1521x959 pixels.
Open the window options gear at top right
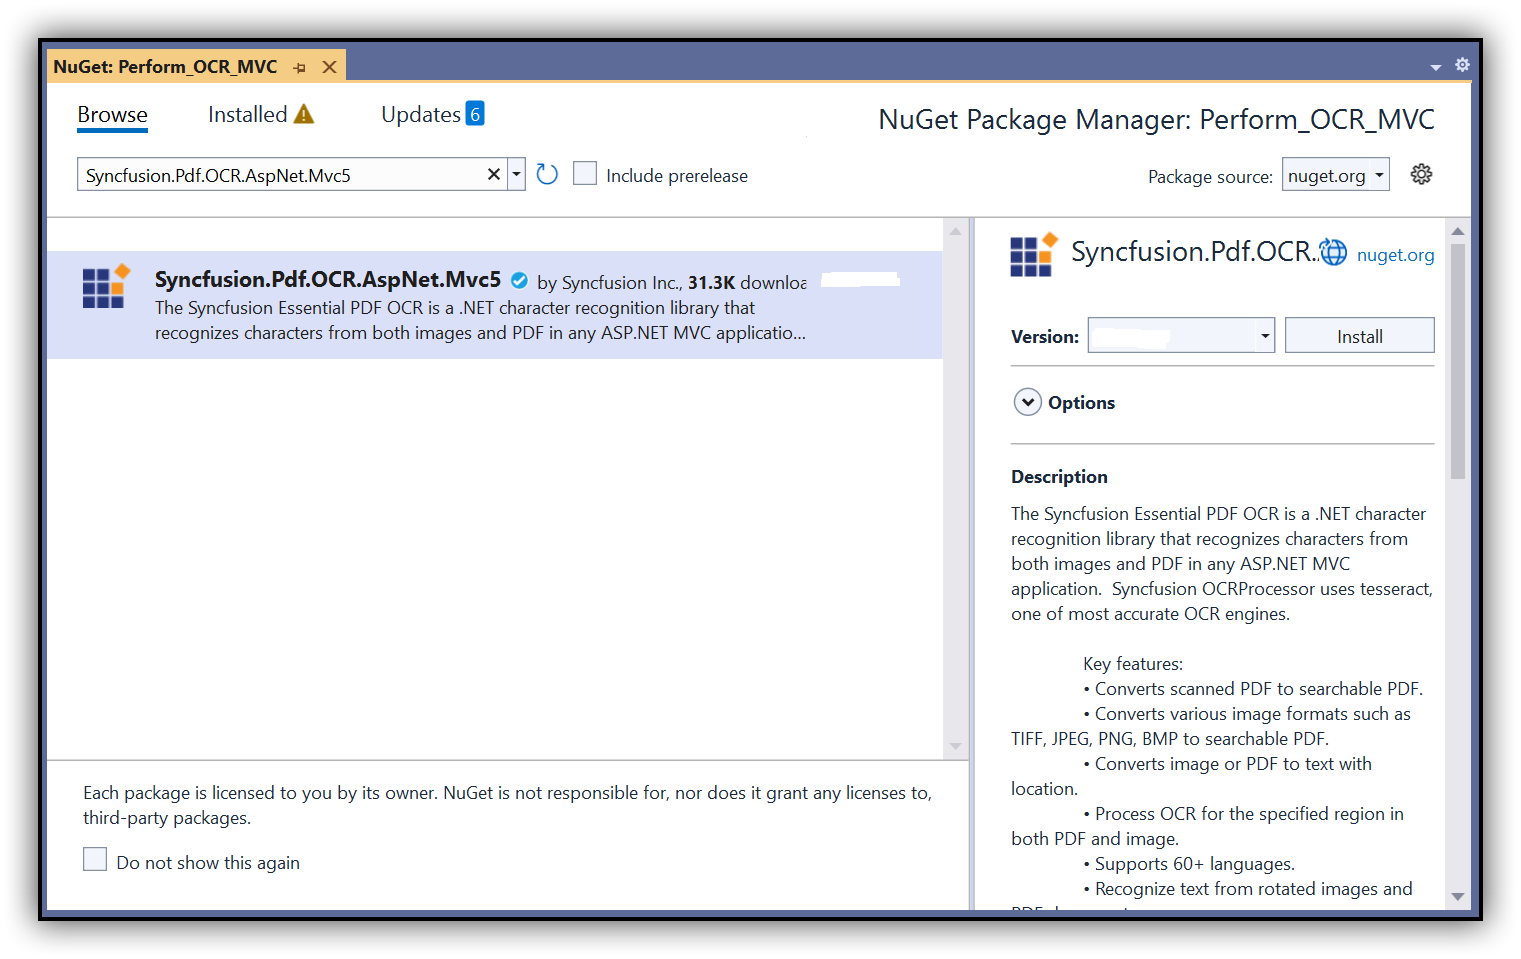tap(1462, 64)
